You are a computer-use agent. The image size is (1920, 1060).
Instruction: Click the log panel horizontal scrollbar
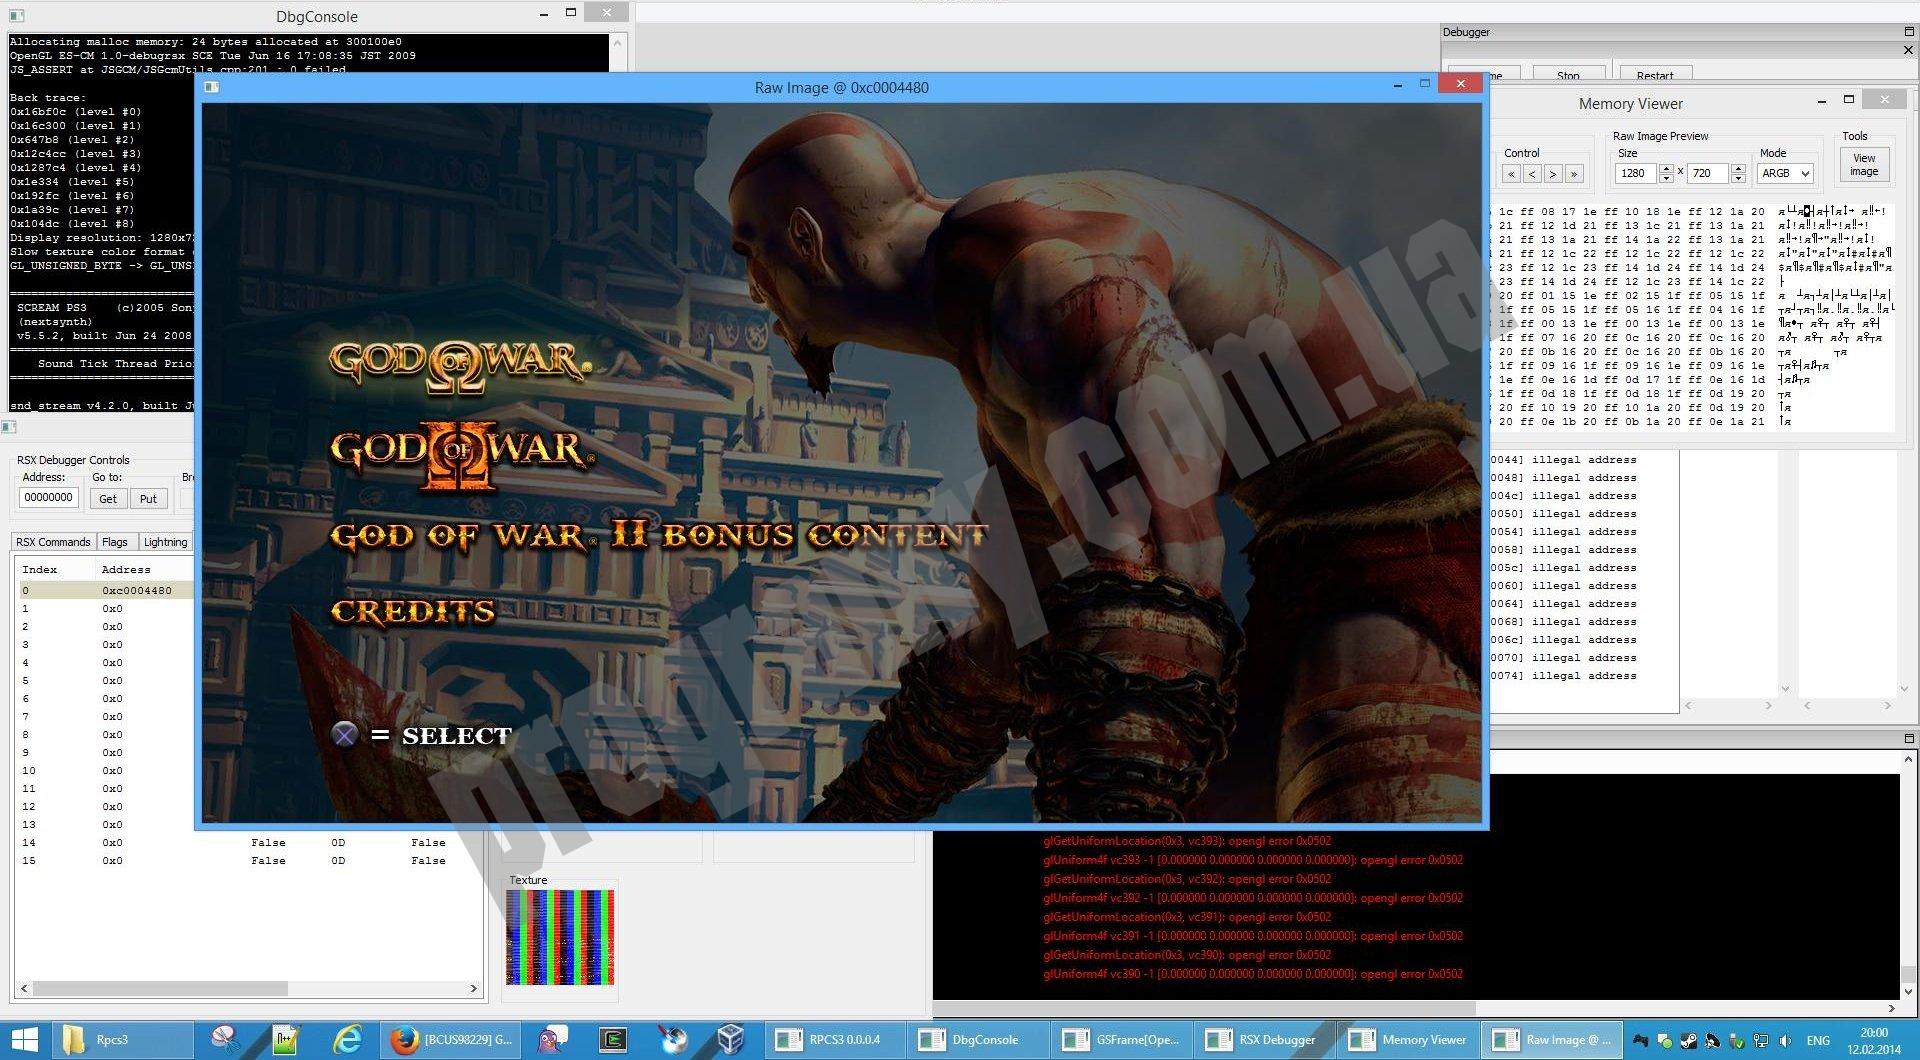coord(1415,1008)
